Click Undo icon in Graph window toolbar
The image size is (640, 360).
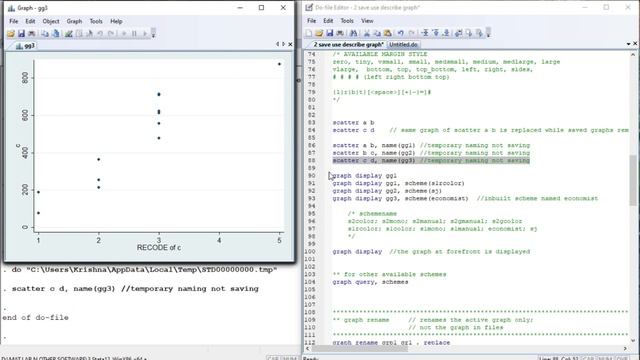point(100,33)
